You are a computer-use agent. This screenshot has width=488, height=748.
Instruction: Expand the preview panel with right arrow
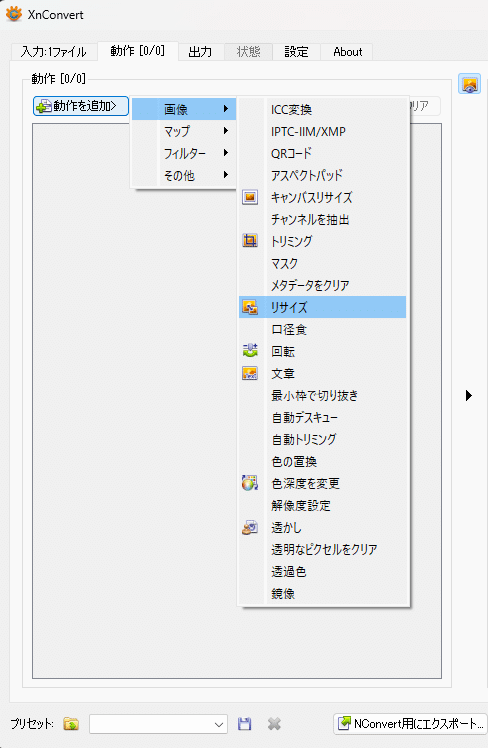468,395
